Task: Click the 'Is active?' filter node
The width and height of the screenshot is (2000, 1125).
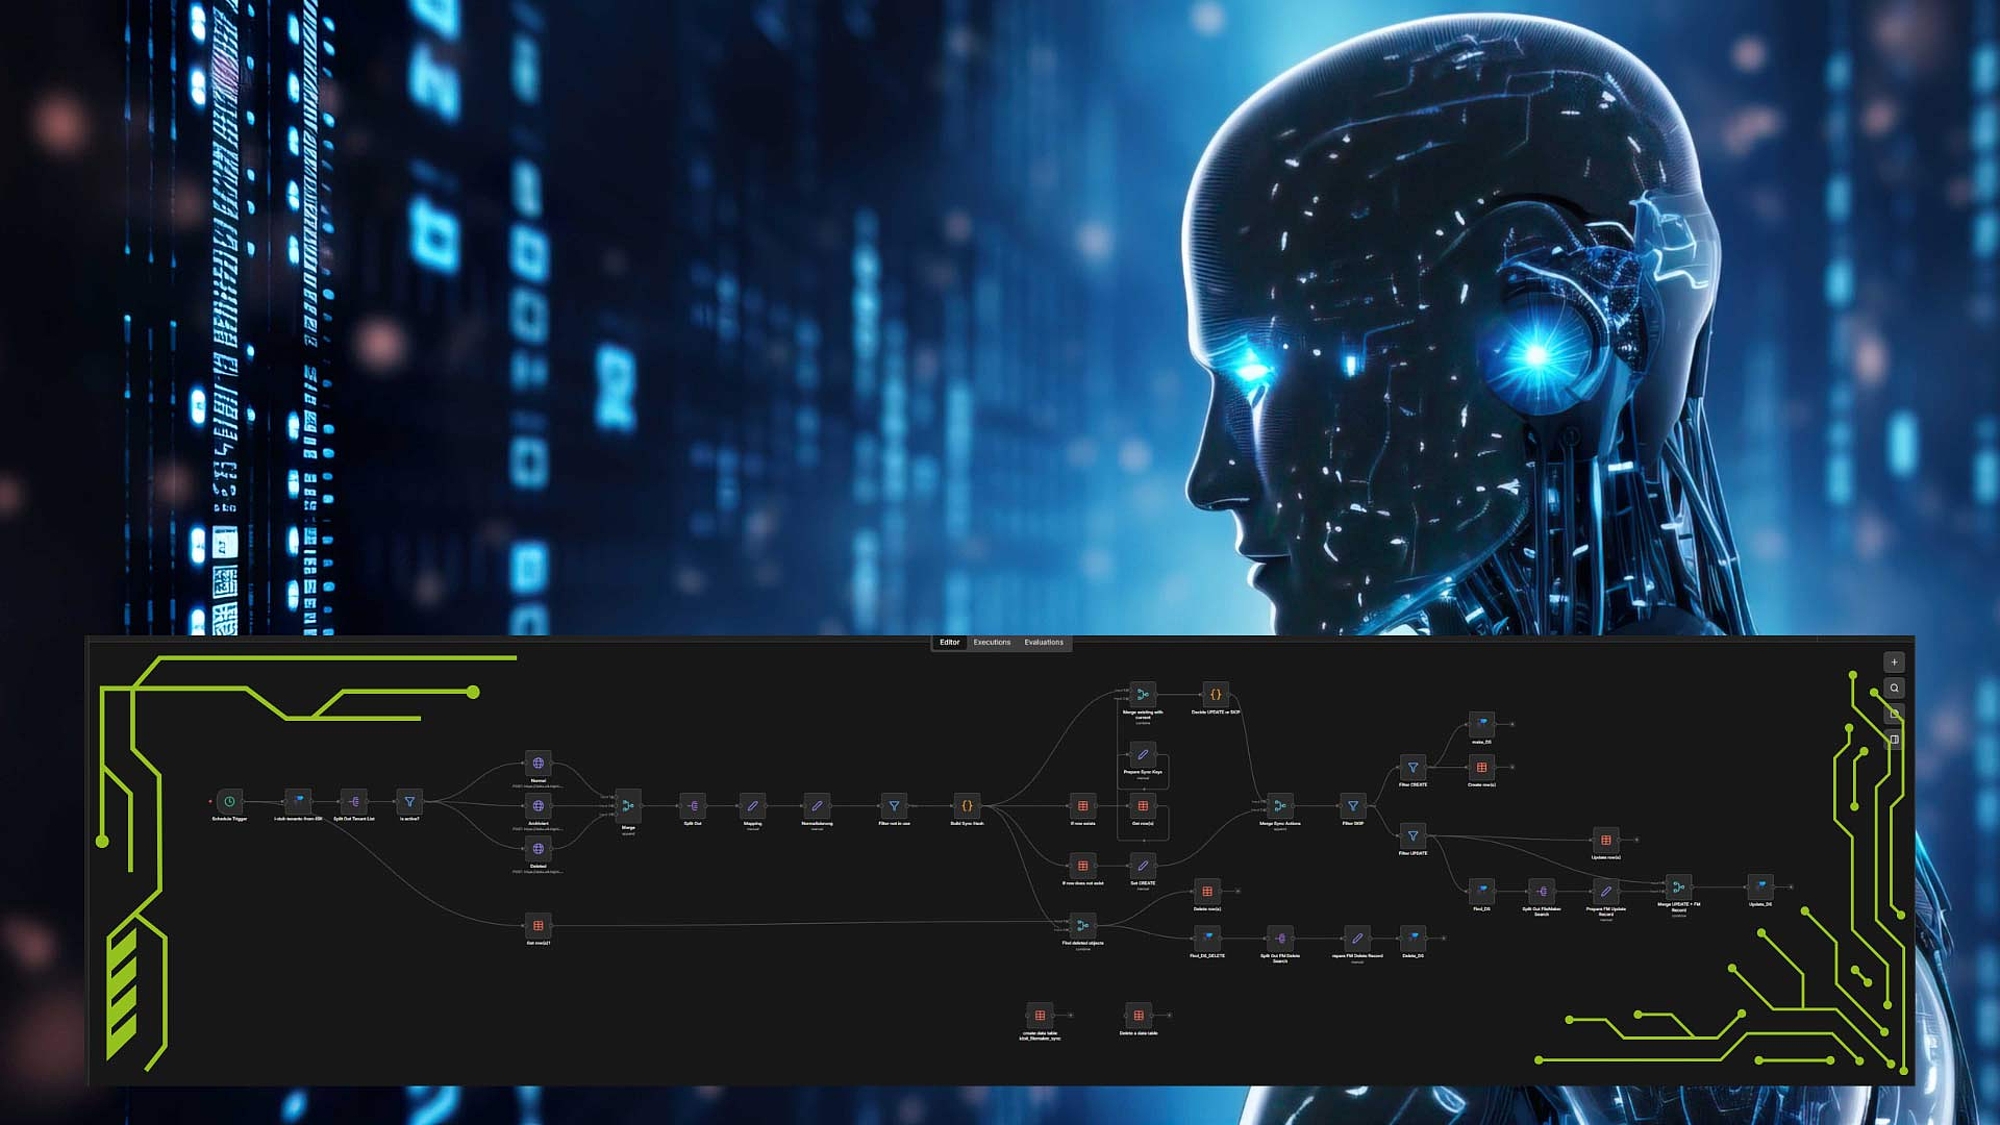Action: (x=409, y=802)
